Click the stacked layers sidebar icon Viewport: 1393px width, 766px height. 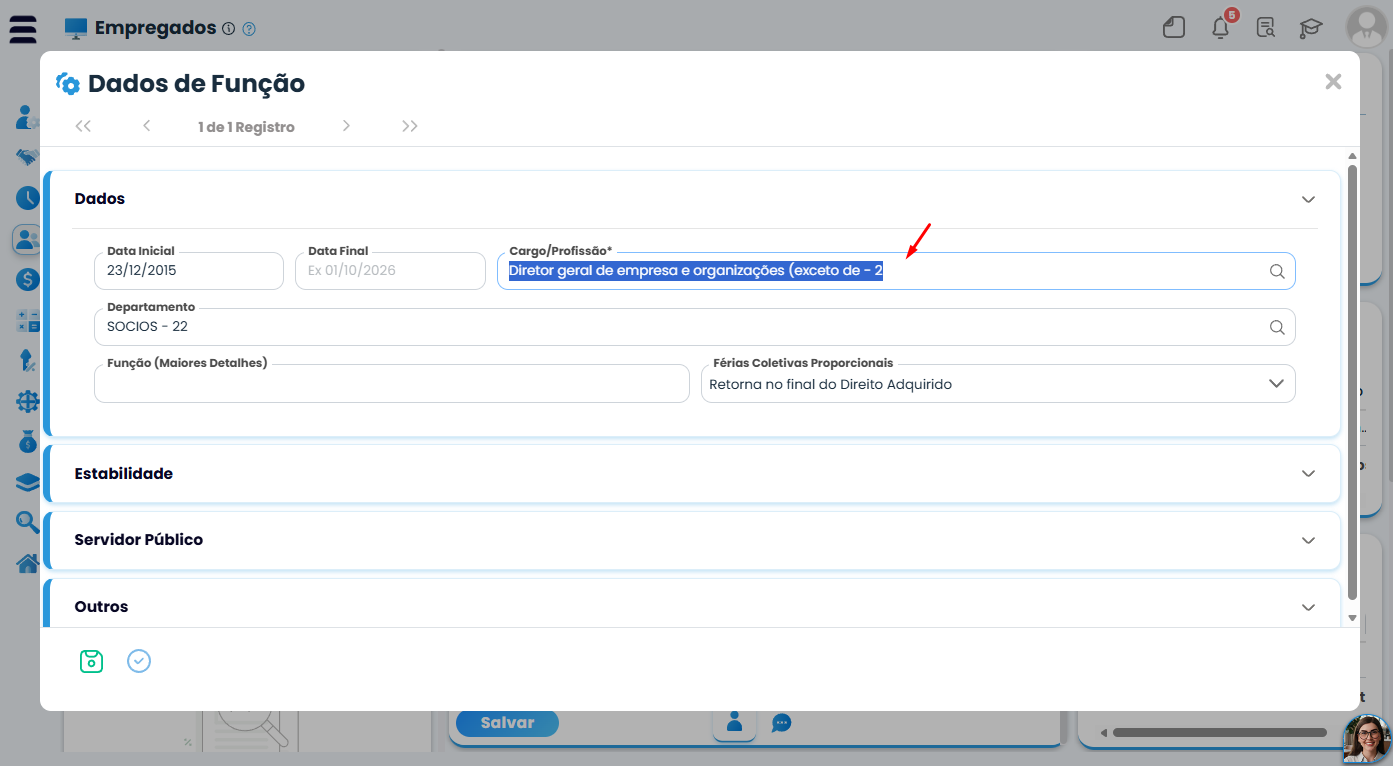(27, 482)
